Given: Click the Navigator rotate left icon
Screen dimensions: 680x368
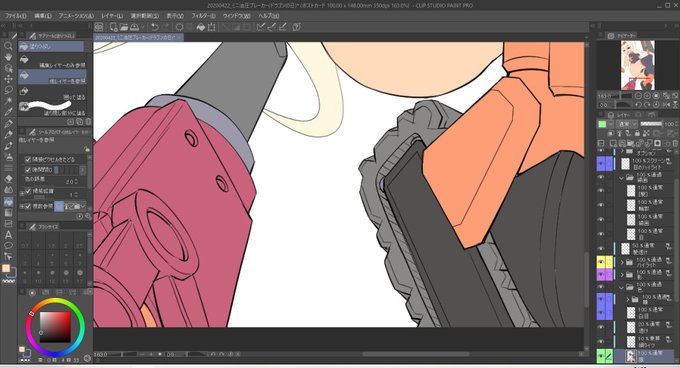Looking at the screenshot, I should (639, 105).
